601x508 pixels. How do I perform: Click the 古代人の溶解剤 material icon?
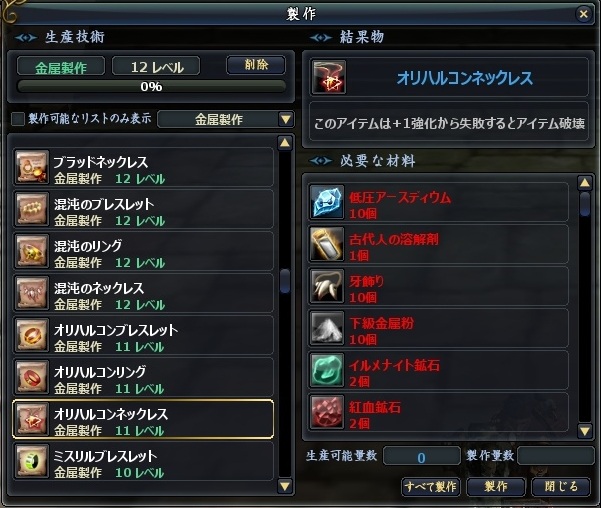pyautogui.click(x=327, y=244)
